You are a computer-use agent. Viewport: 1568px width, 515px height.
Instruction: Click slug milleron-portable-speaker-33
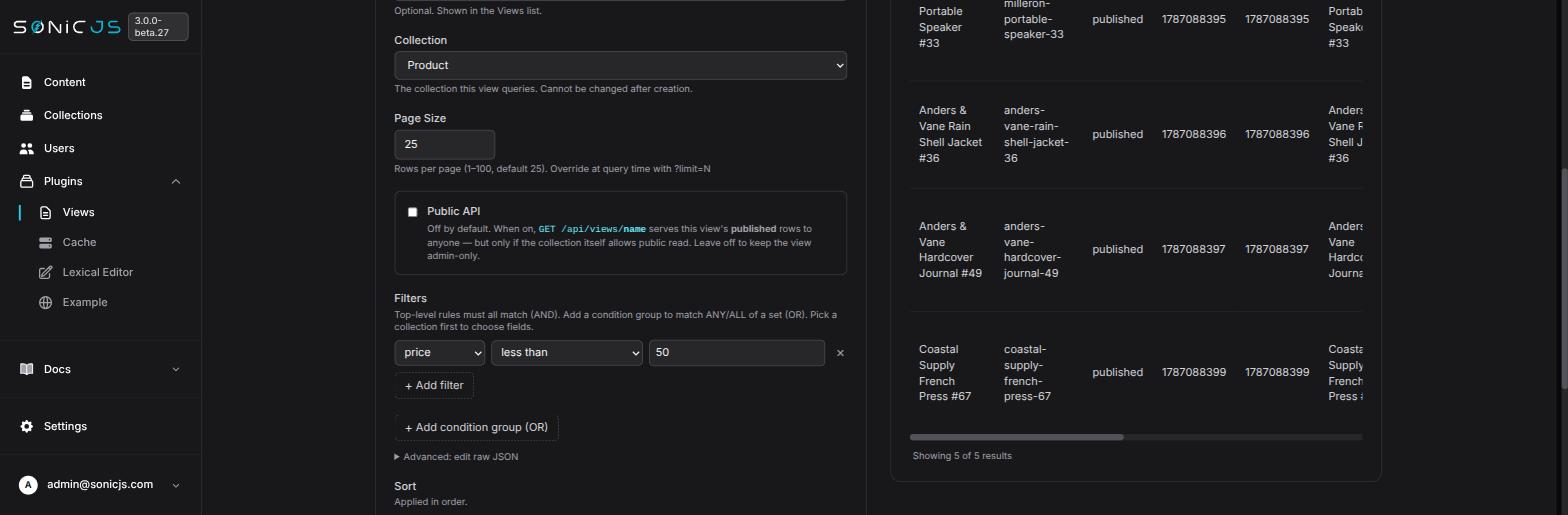pyautogui.click(x=1033, y=19)
